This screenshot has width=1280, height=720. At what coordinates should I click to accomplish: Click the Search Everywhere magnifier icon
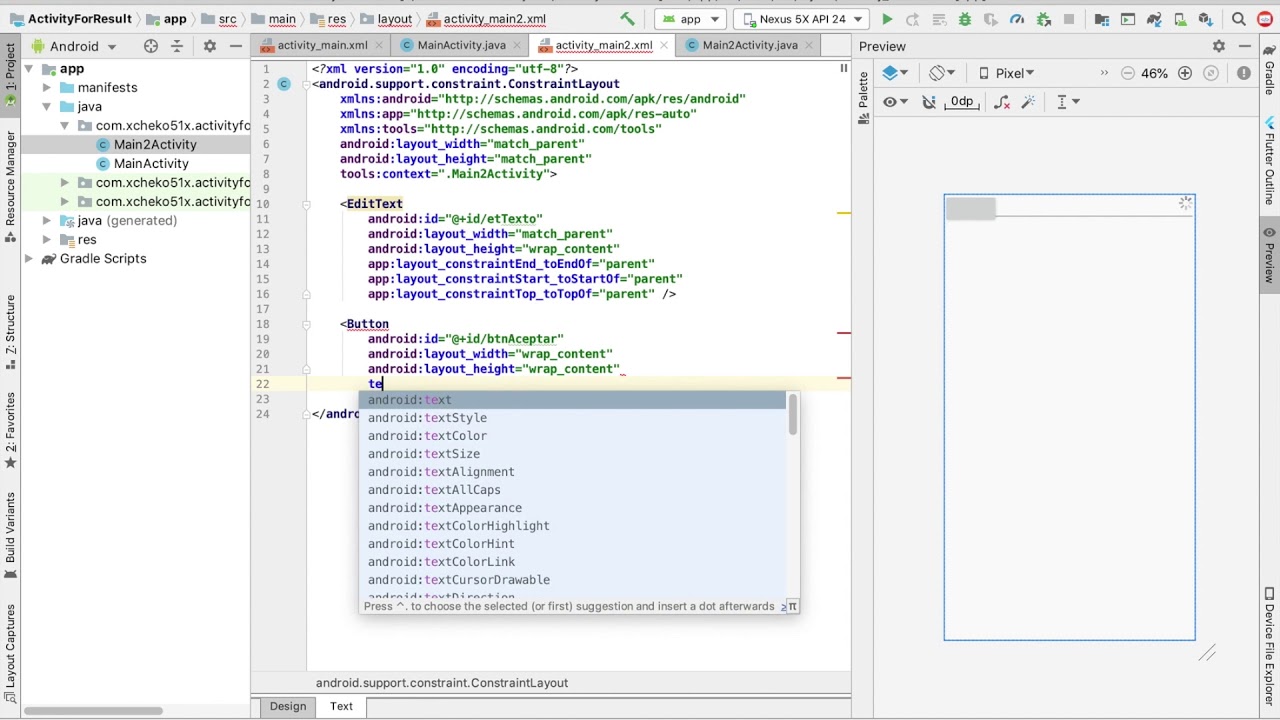(x=1238, y=19)
